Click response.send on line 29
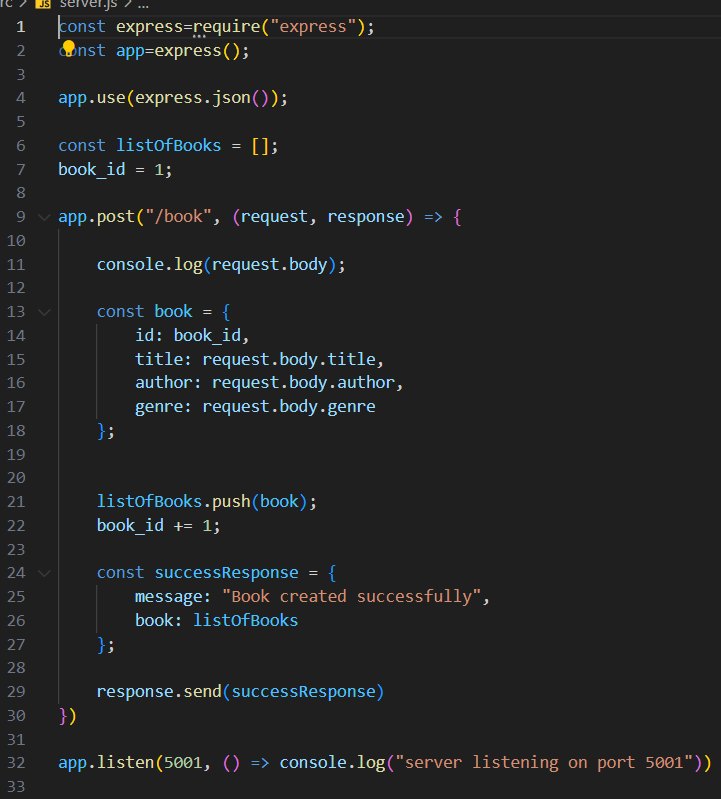 159,691
